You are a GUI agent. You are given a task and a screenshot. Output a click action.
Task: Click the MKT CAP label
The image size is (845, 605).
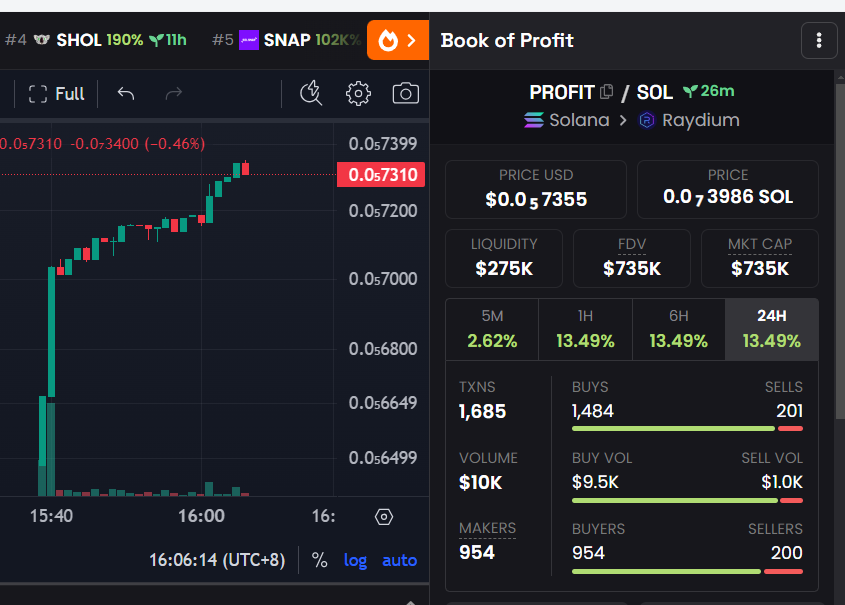pyautogui.click(x=760, y=245)
